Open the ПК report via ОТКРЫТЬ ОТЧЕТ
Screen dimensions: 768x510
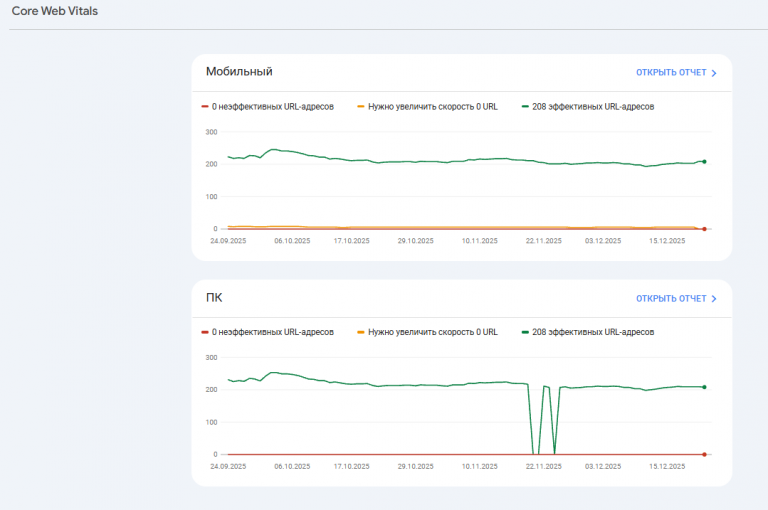tap(671, 299)
